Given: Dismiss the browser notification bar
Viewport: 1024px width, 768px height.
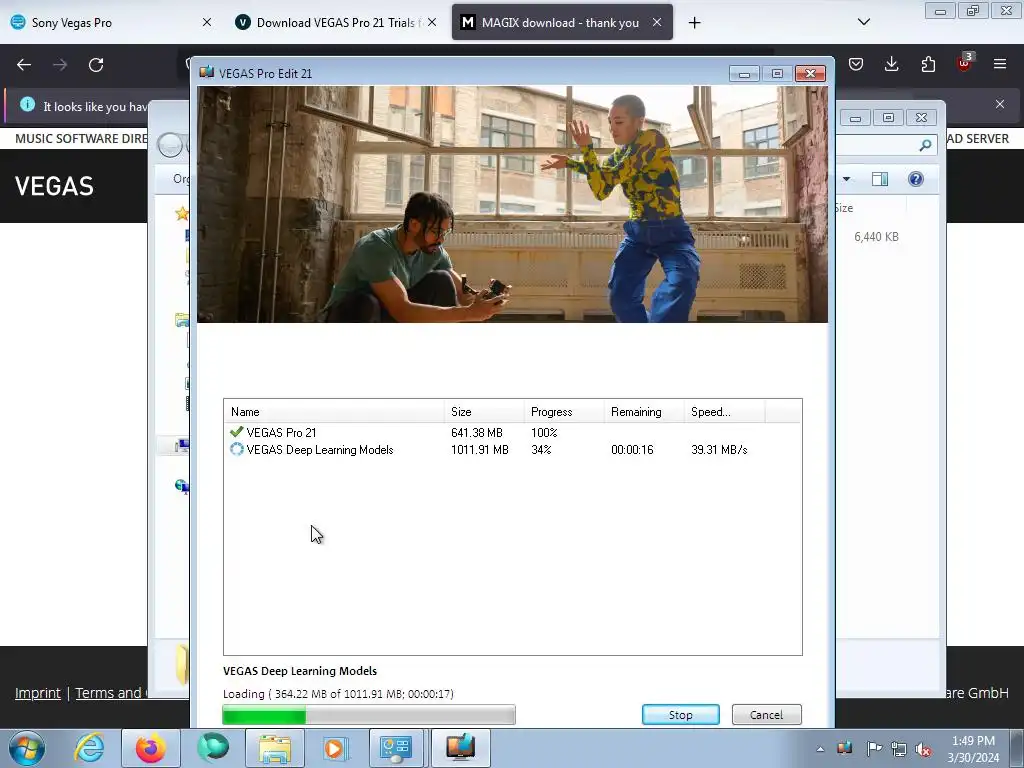Looking at the screenshot, I should (1000, 104).
